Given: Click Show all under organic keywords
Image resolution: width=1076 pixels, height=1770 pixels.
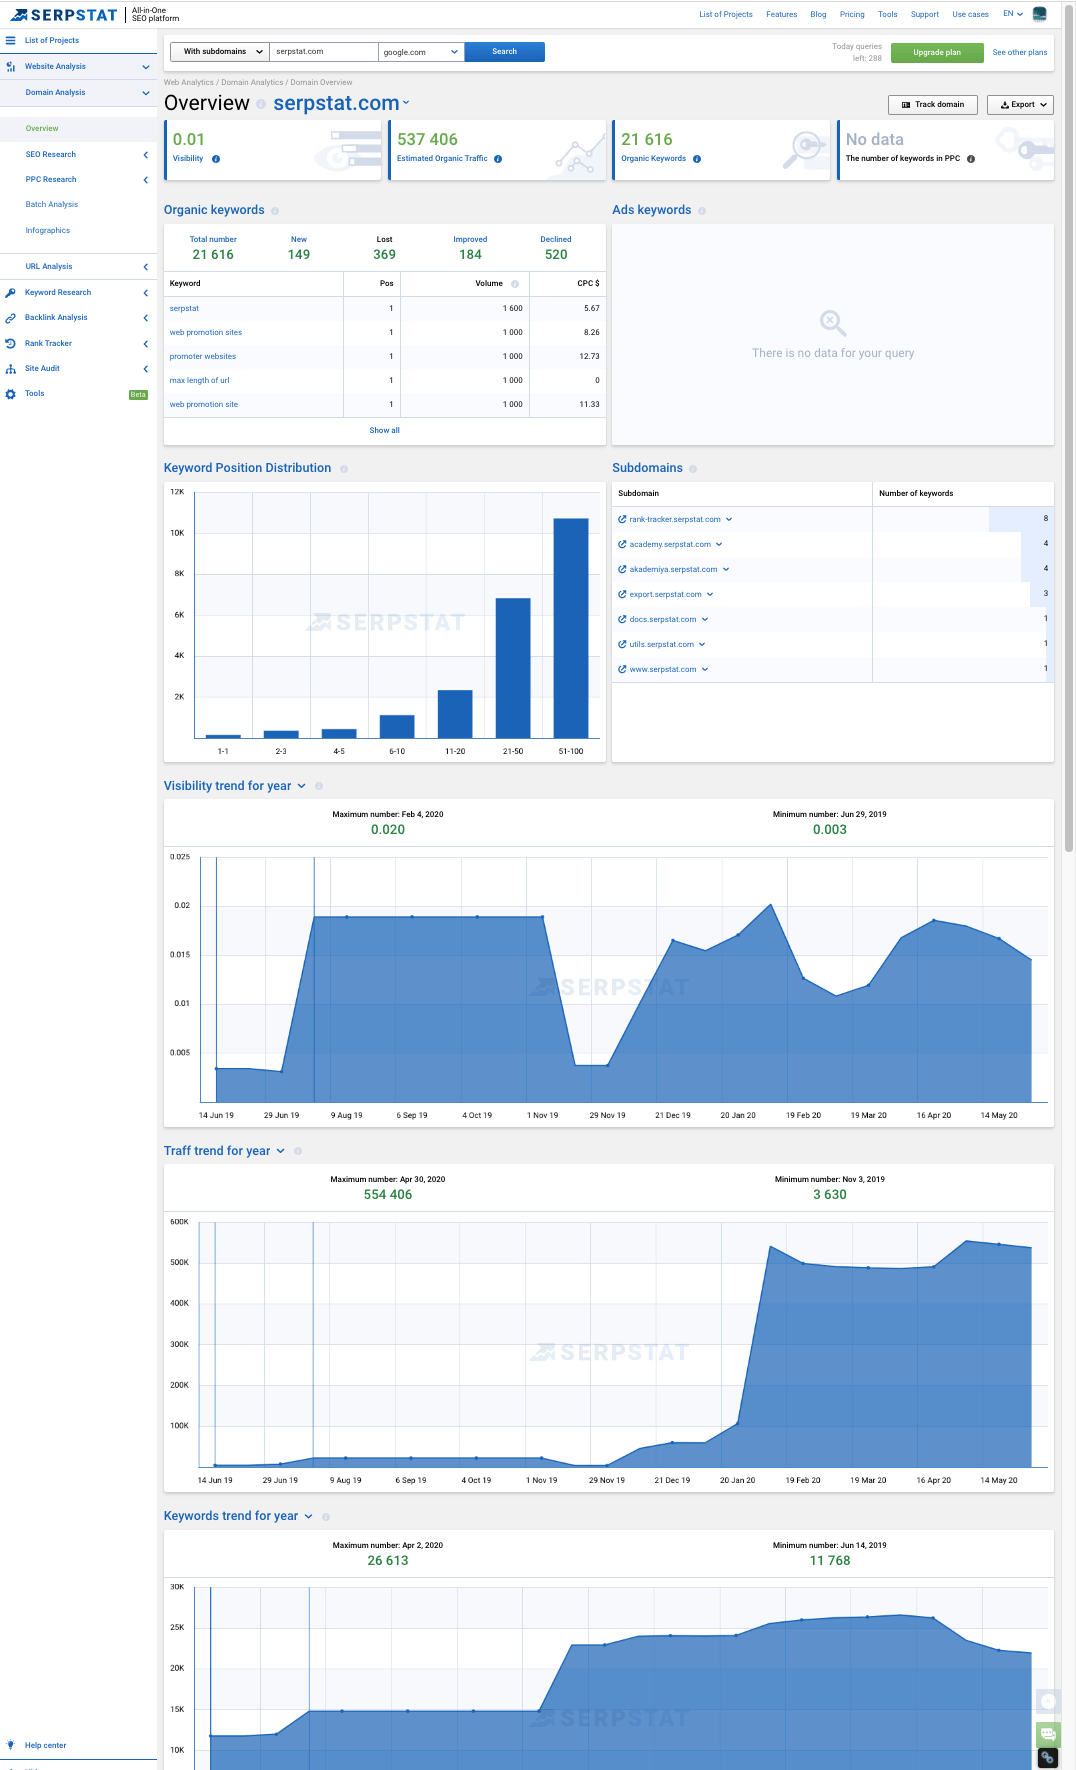Looking at the screenshot, I should [385, 431].
